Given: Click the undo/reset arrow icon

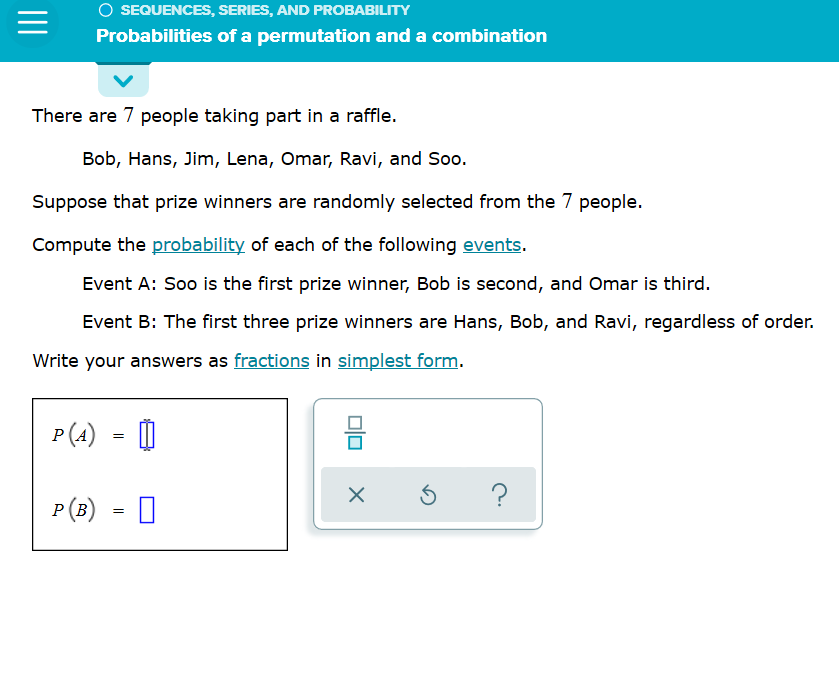Looking at the screenshot, I should click(x=428, y=494).
